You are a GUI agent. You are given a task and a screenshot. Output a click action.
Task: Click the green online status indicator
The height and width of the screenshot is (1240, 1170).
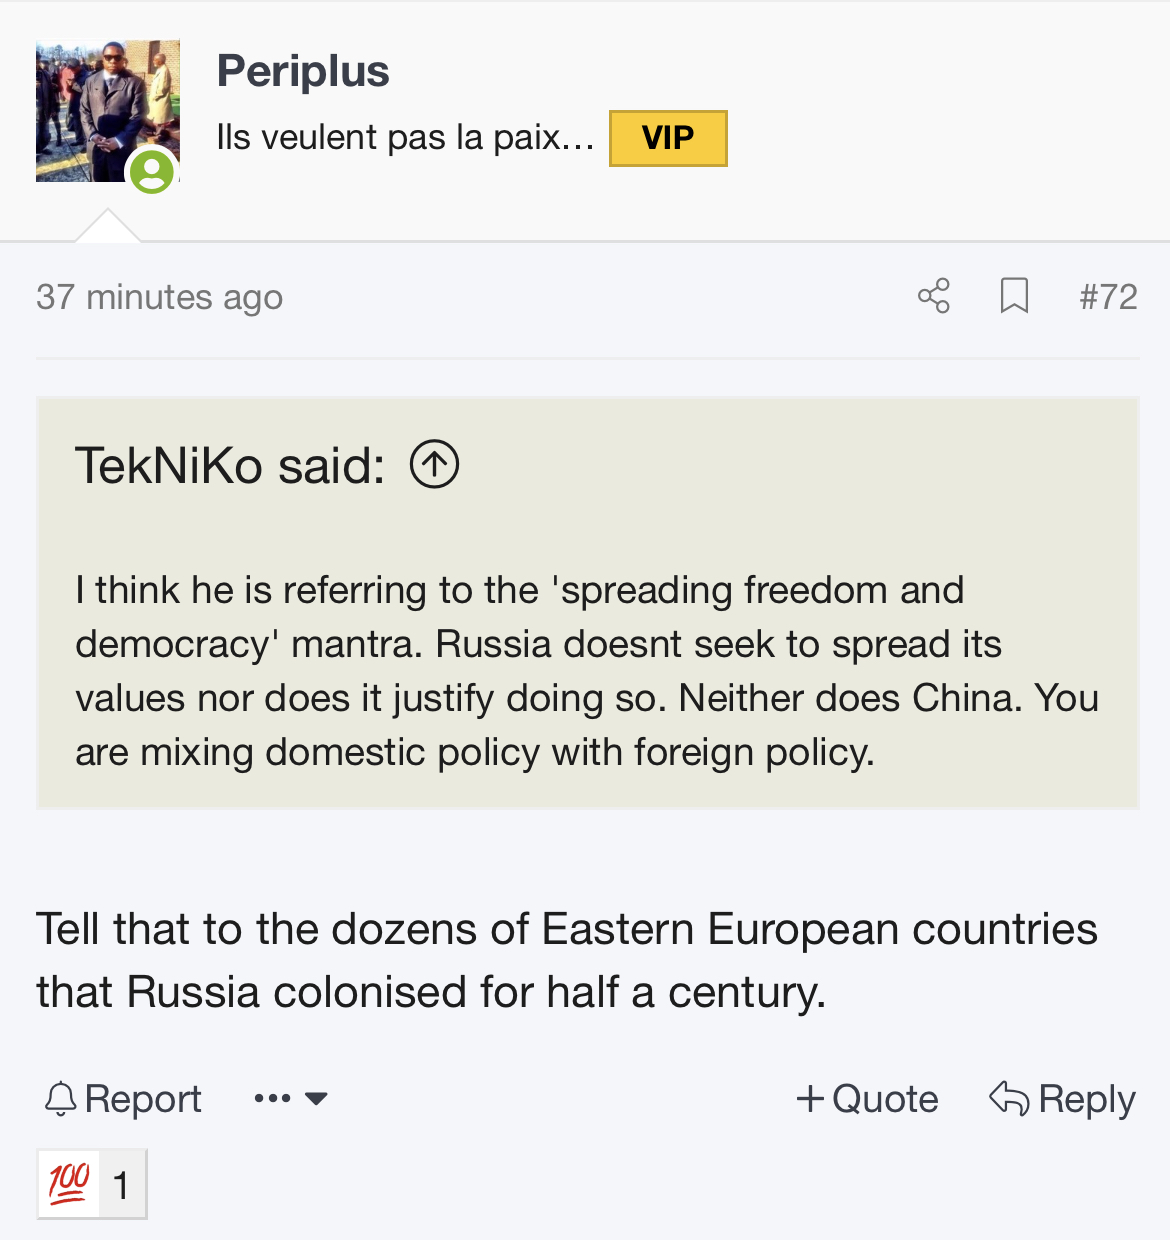pyautogui.click(x=152, y=171)
